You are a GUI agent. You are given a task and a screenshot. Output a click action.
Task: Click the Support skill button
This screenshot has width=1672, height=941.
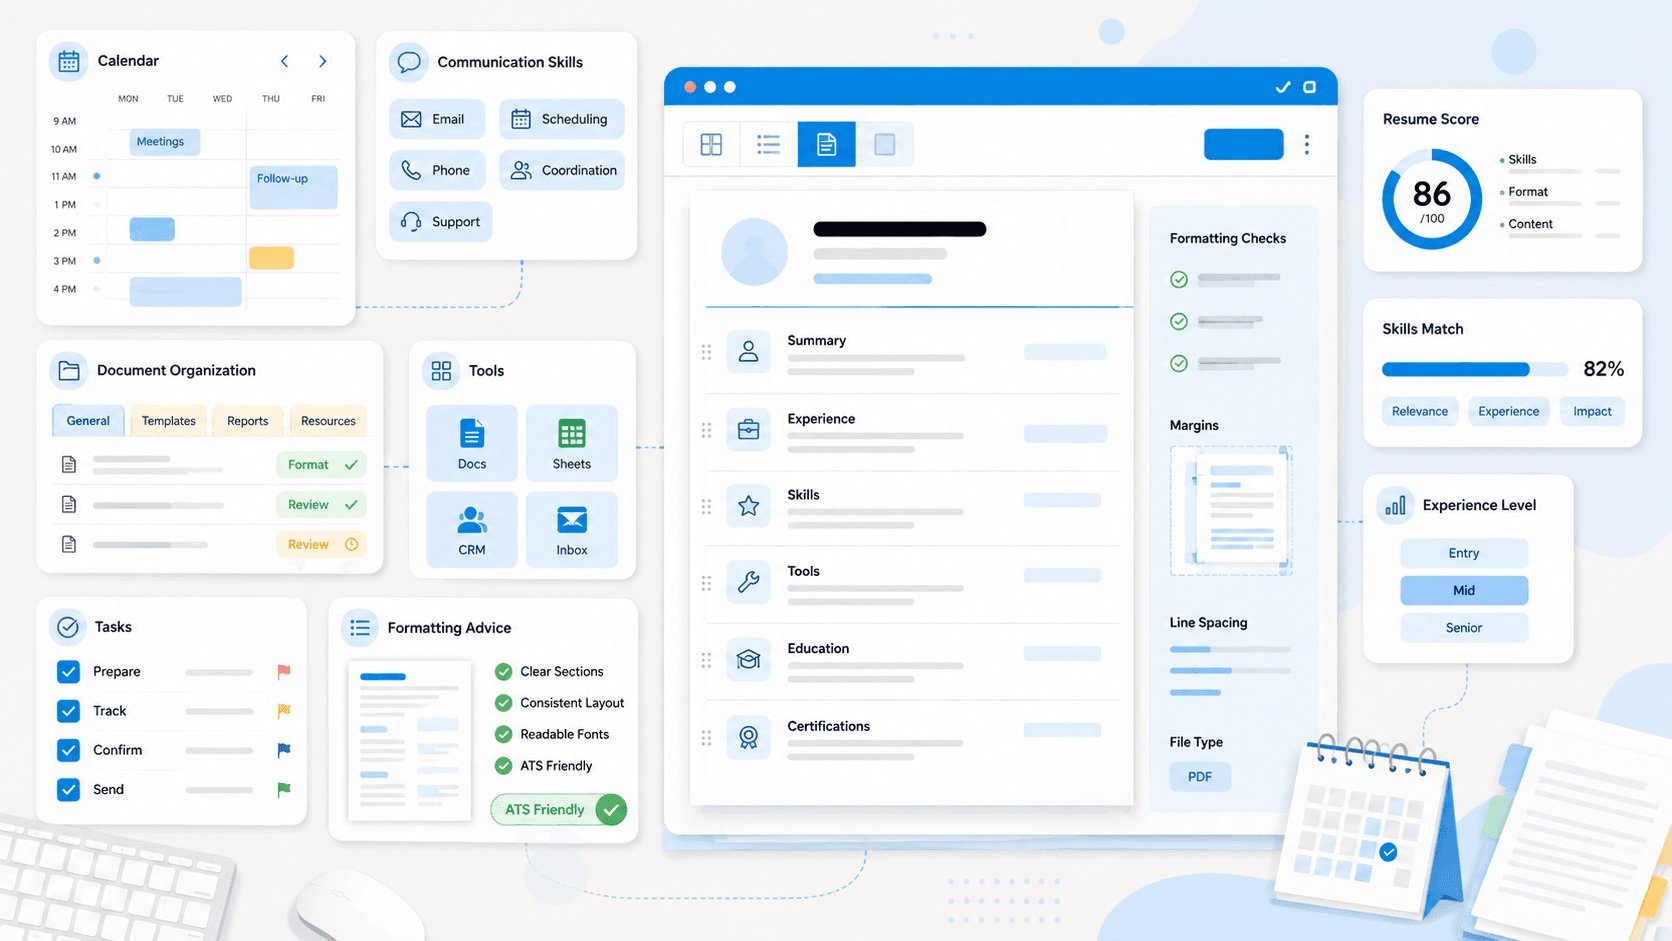point(441,222)
